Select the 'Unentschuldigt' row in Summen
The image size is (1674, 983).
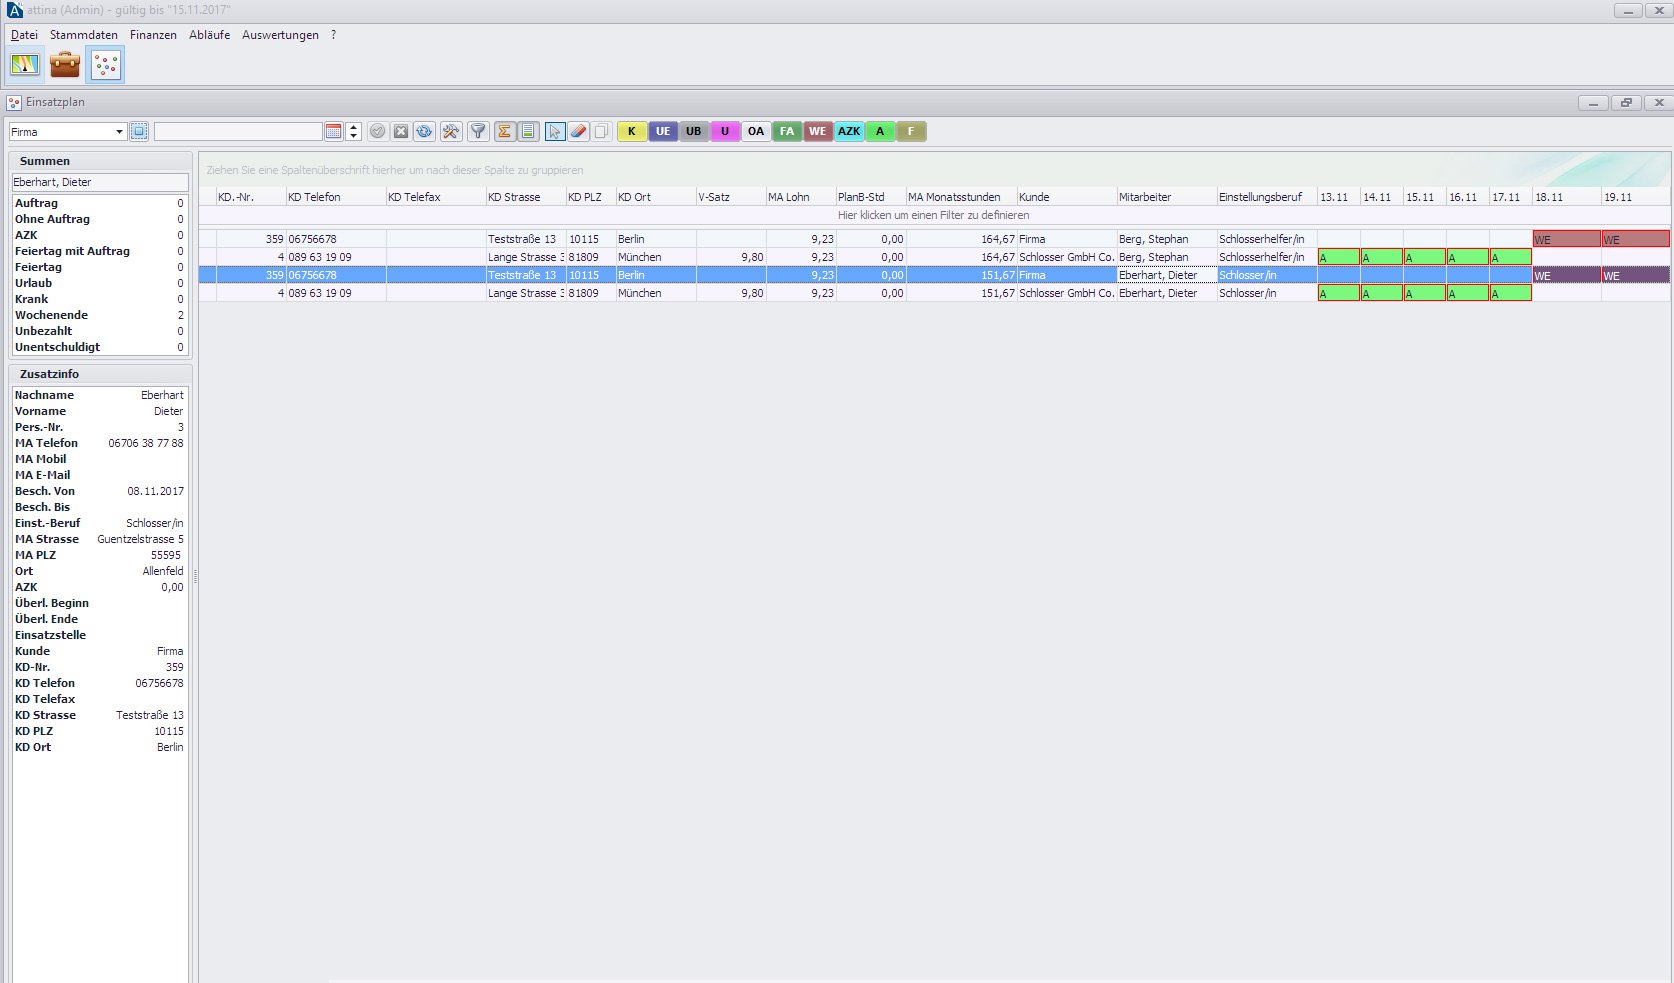[99, 347]
